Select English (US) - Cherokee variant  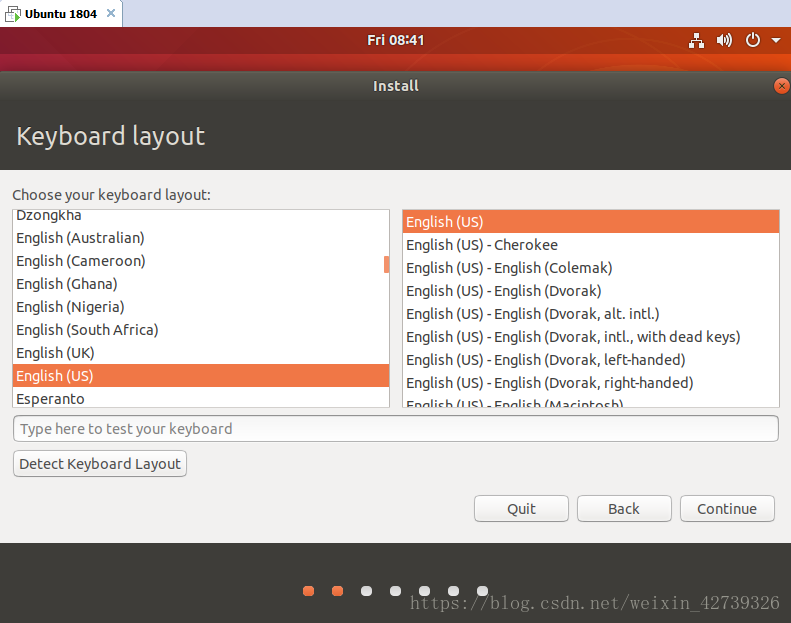click(591, 245)
